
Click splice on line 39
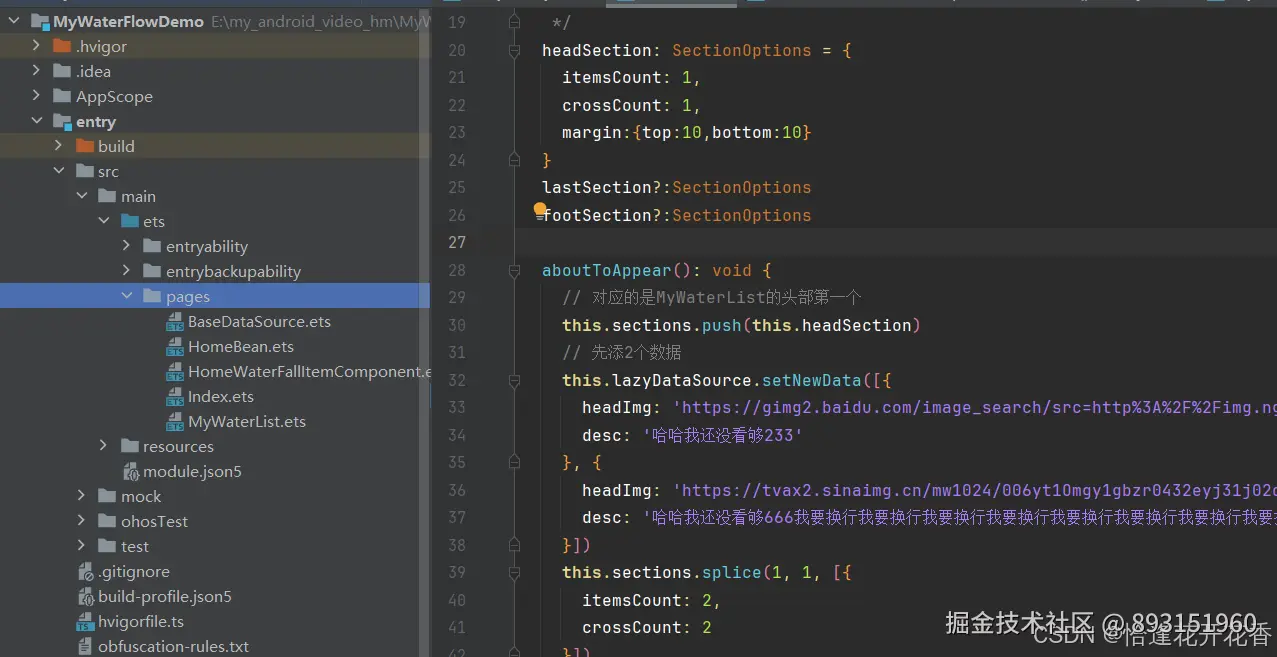(731, 572)
